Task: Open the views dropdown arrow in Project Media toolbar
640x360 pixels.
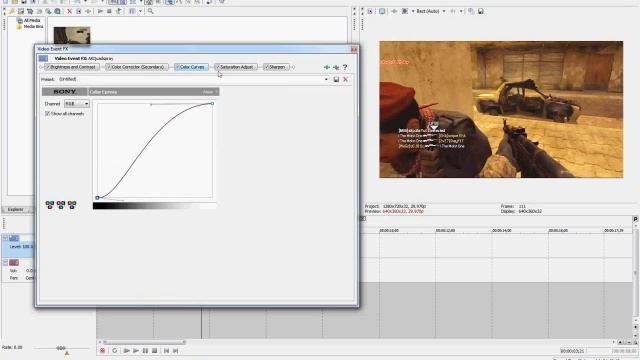Action: [x=140, y=11]
